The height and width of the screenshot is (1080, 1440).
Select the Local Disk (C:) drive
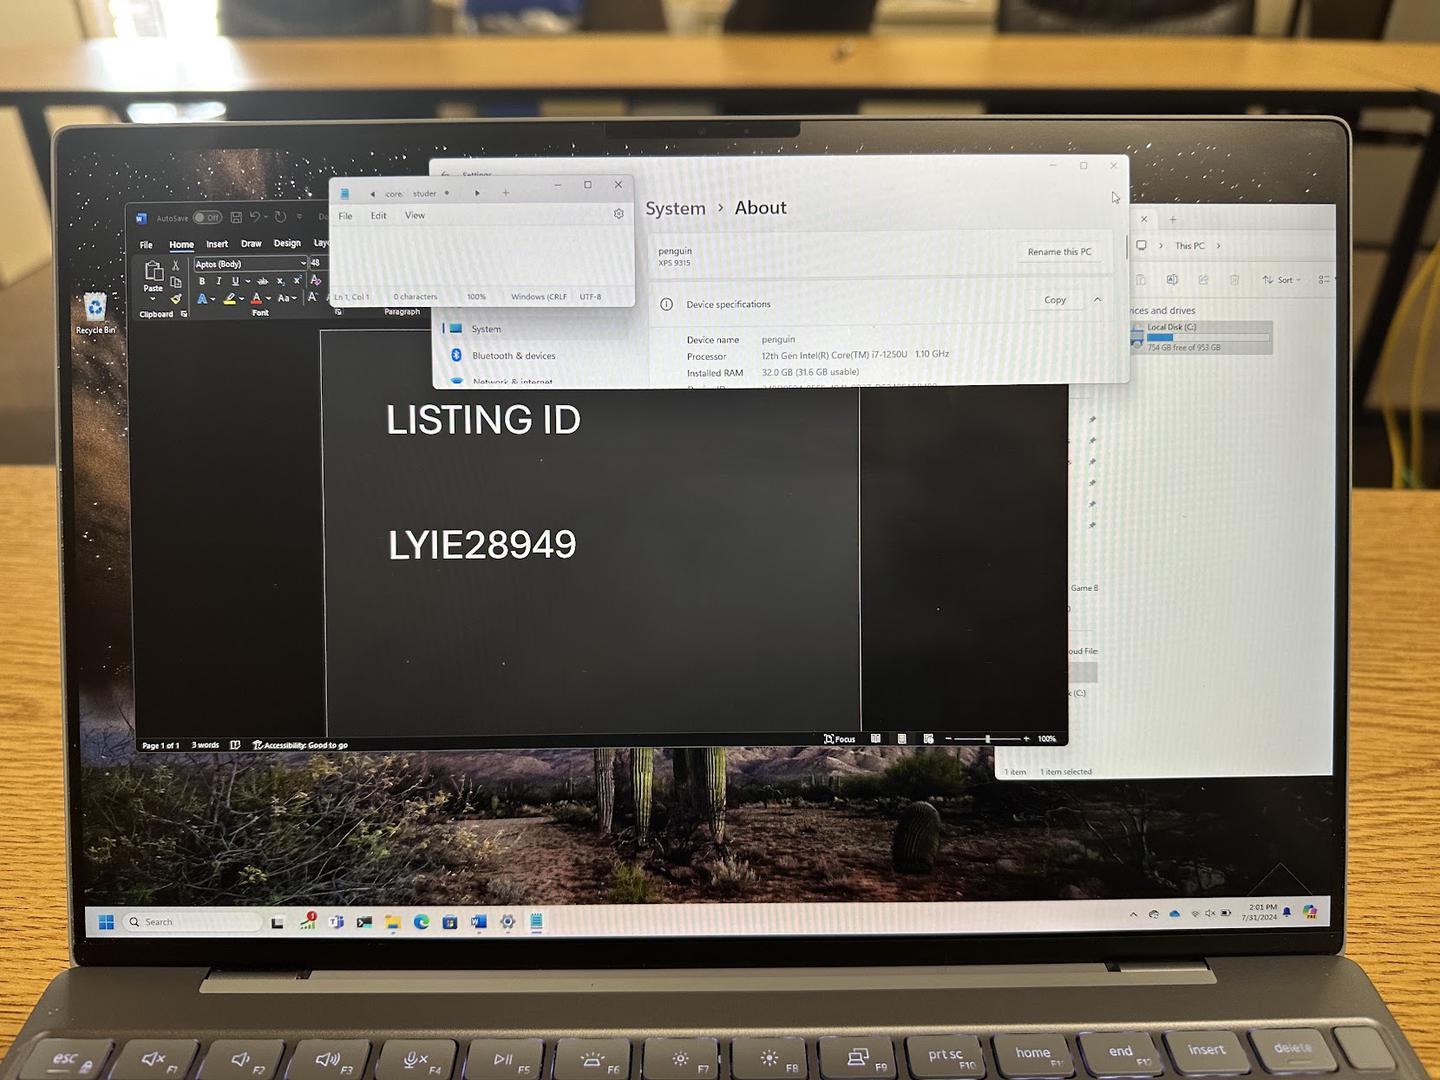(x=1201, y=337)
